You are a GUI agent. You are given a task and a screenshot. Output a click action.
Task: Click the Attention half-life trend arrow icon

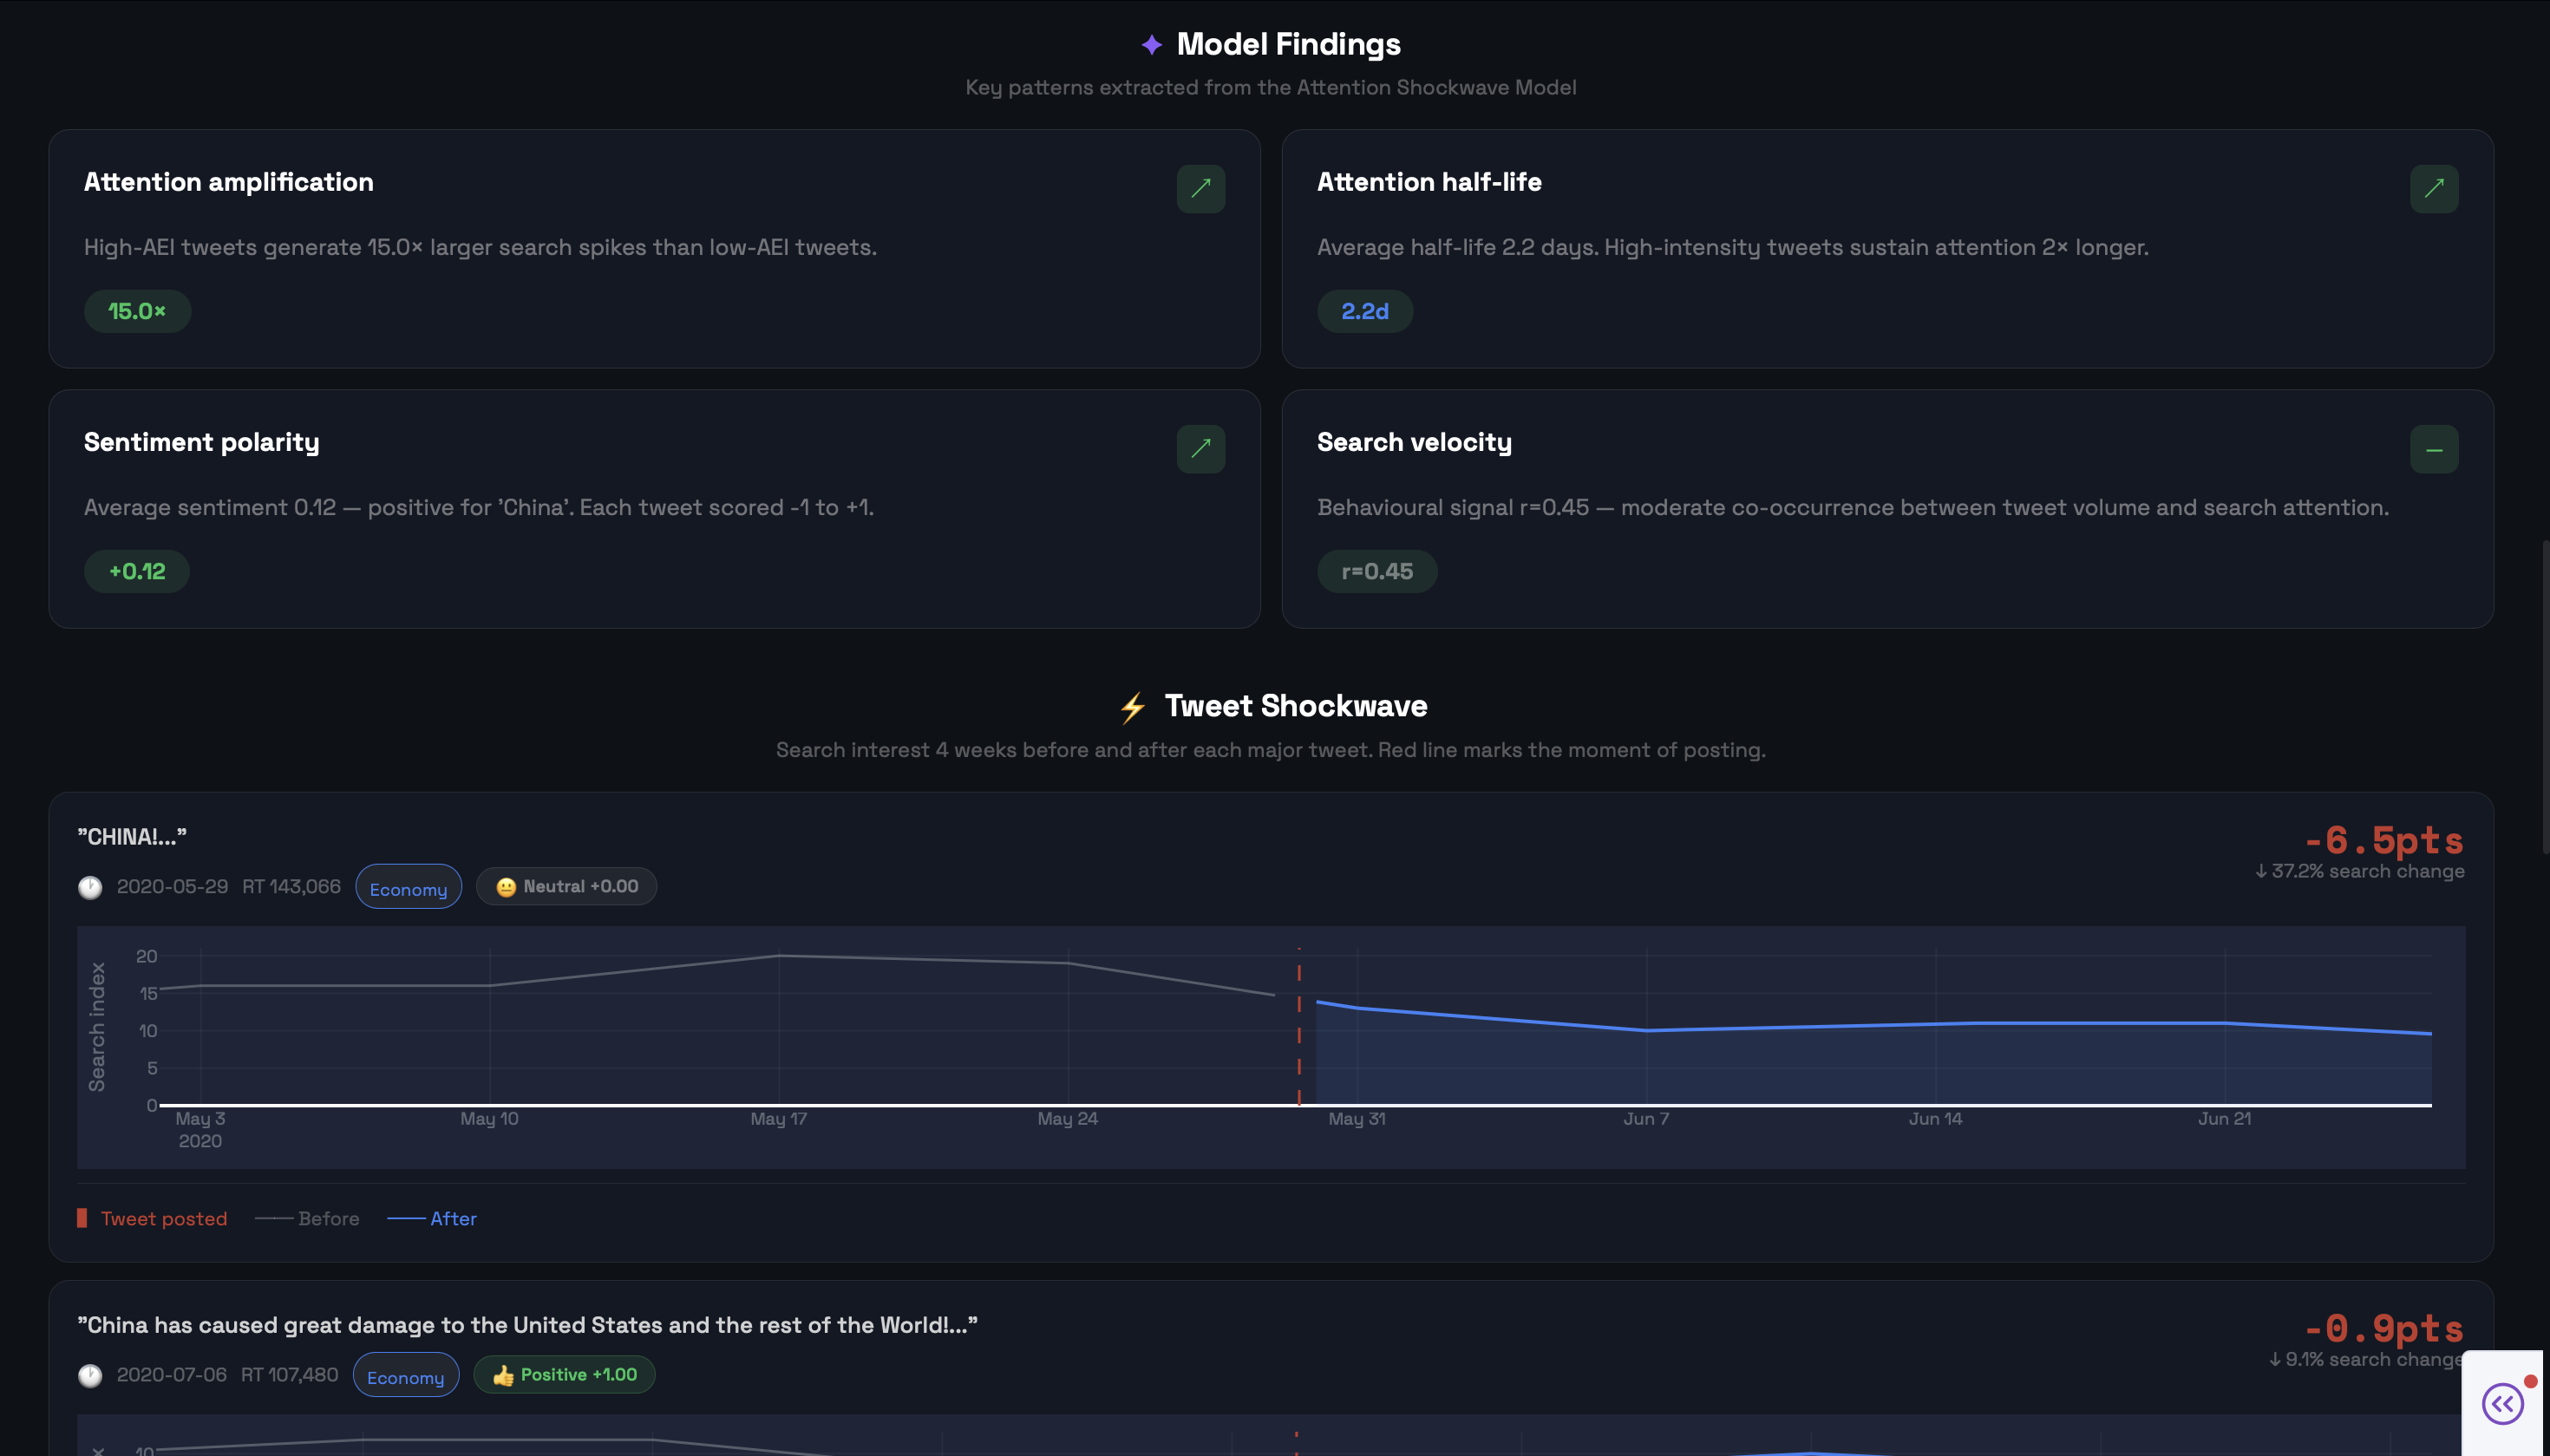2433,188
